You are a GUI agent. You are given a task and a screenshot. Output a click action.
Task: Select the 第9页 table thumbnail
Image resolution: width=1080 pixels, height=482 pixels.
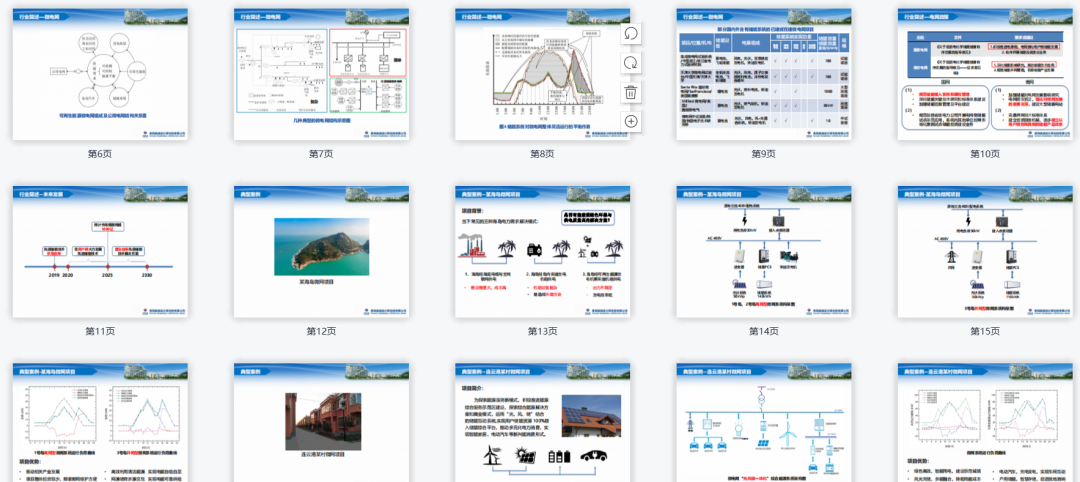(764, 74)
